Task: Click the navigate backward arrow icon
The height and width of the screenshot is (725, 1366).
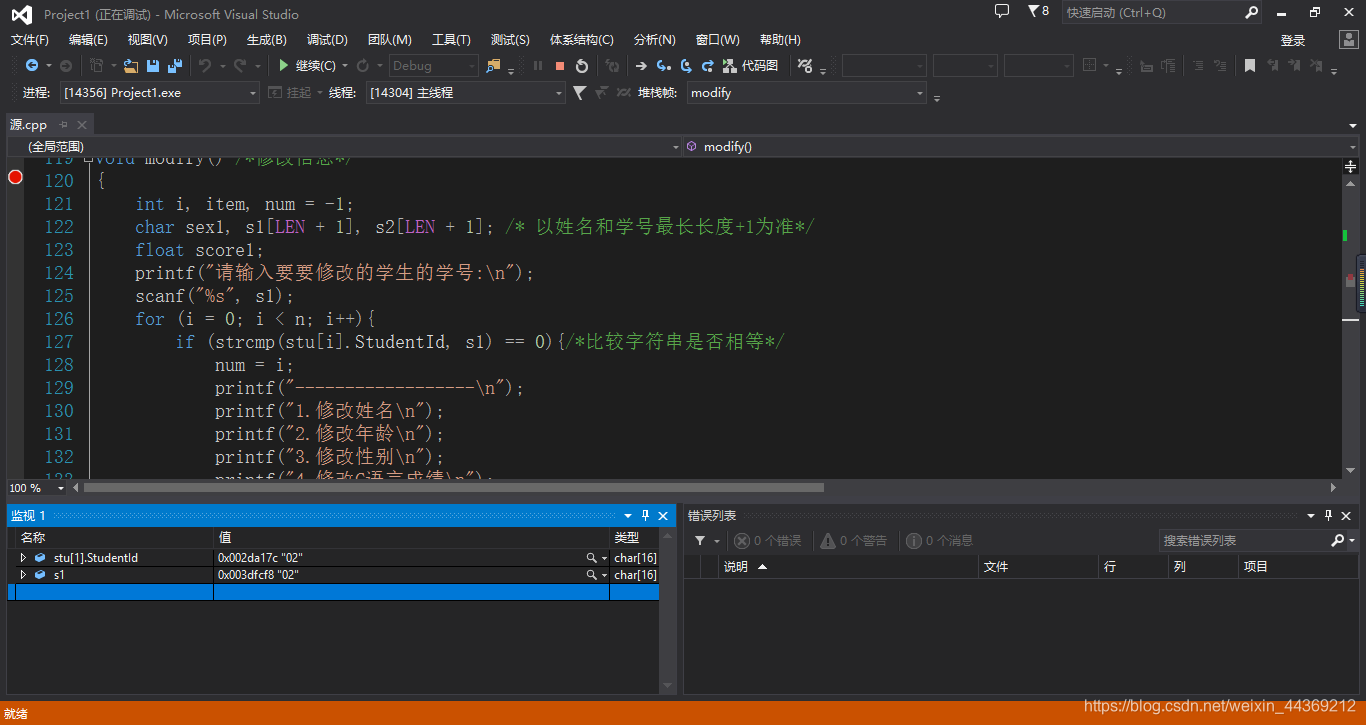Action: coord(31,66)
